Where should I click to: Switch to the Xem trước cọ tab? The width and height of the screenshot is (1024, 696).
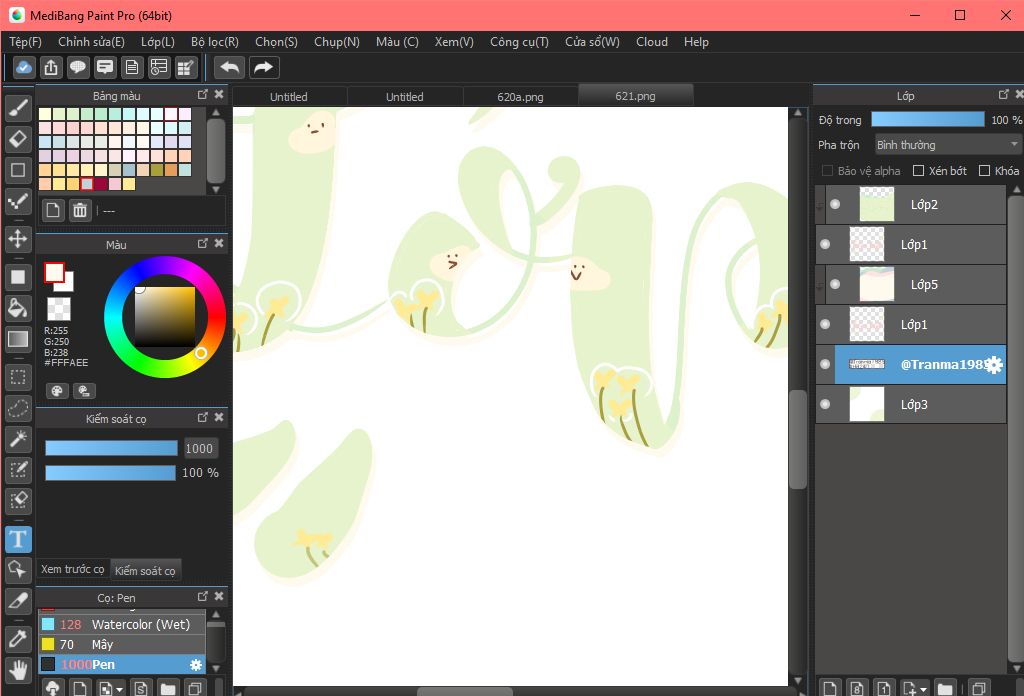[x=72, y=569]
